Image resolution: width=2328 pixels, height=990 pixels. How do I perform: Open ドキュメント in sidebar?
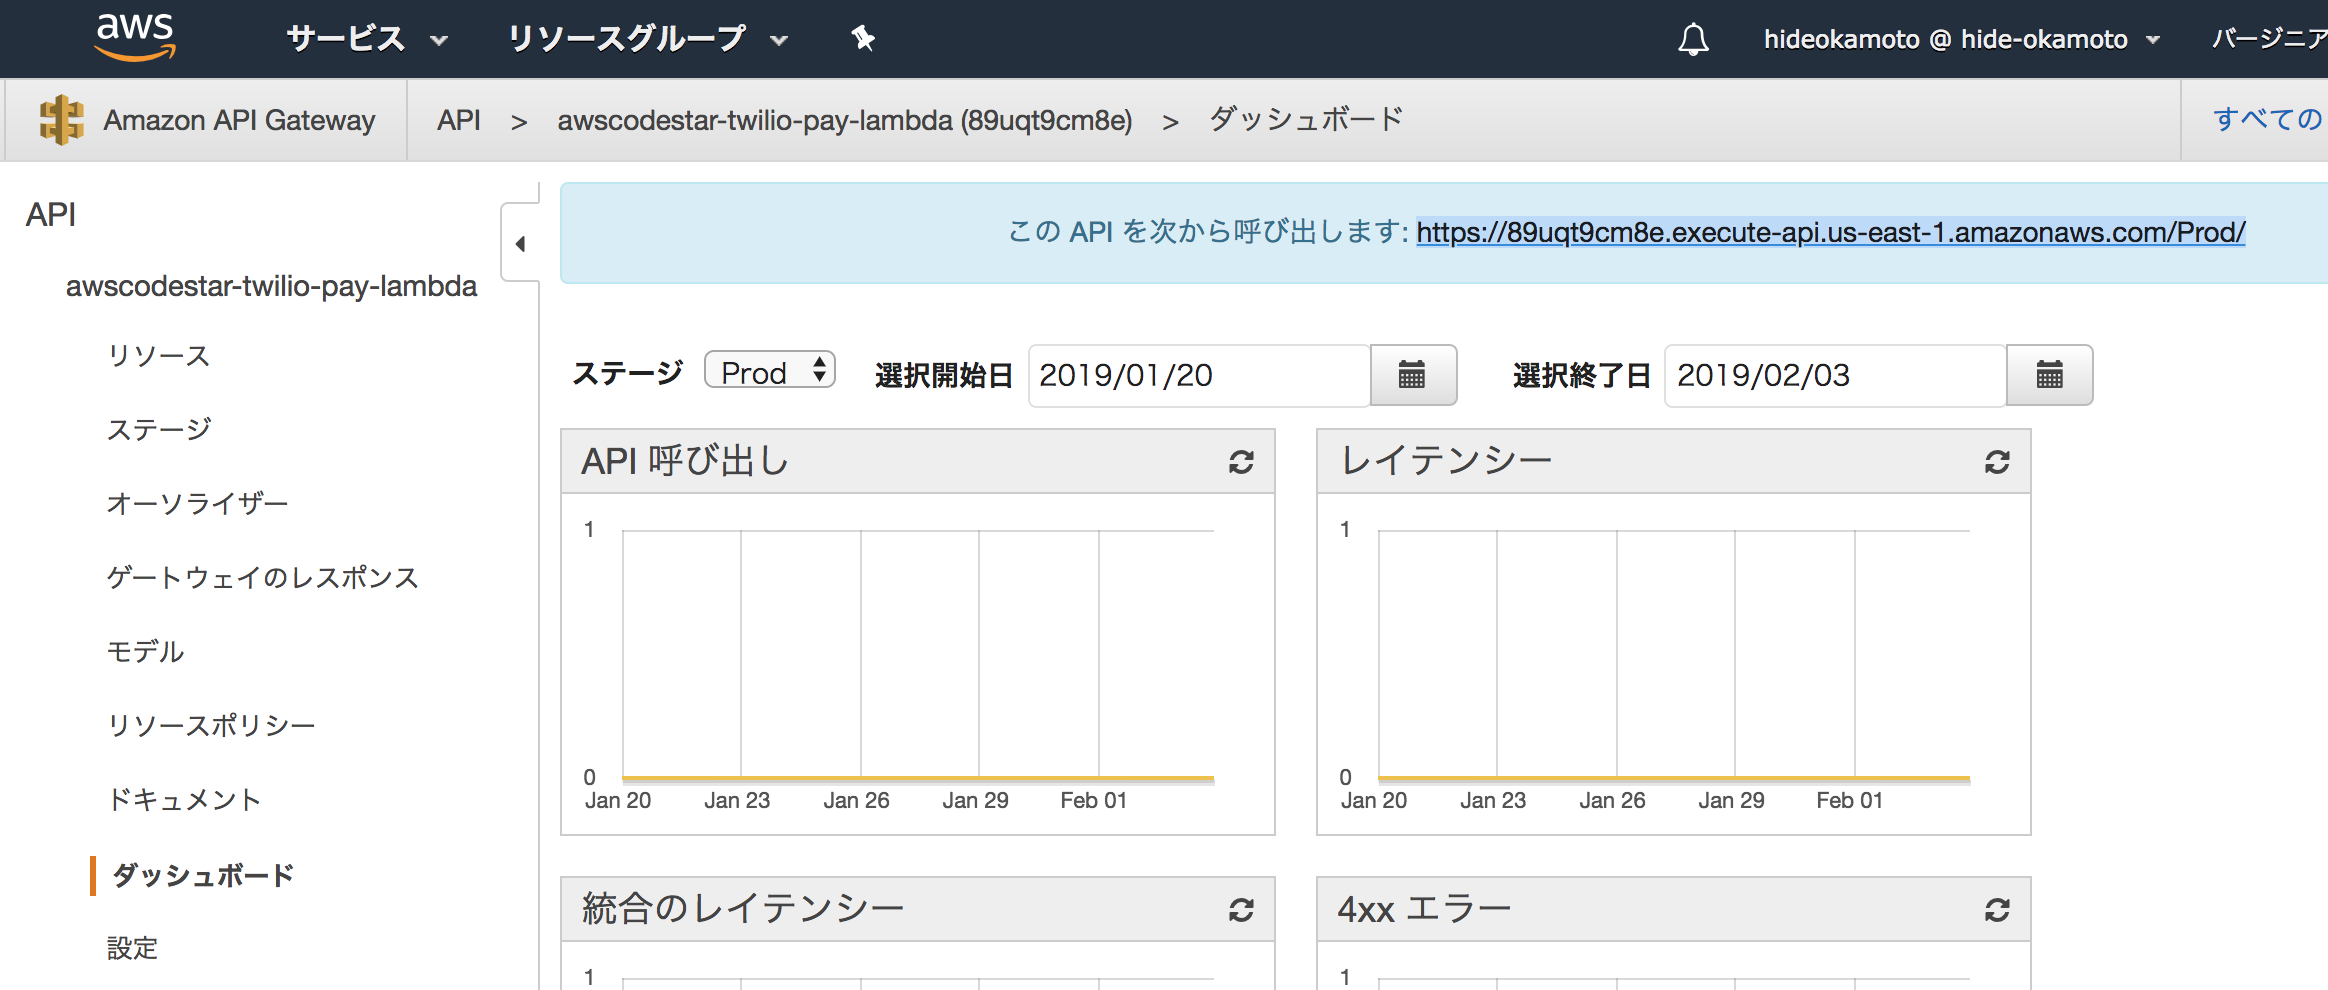[184, 799]
